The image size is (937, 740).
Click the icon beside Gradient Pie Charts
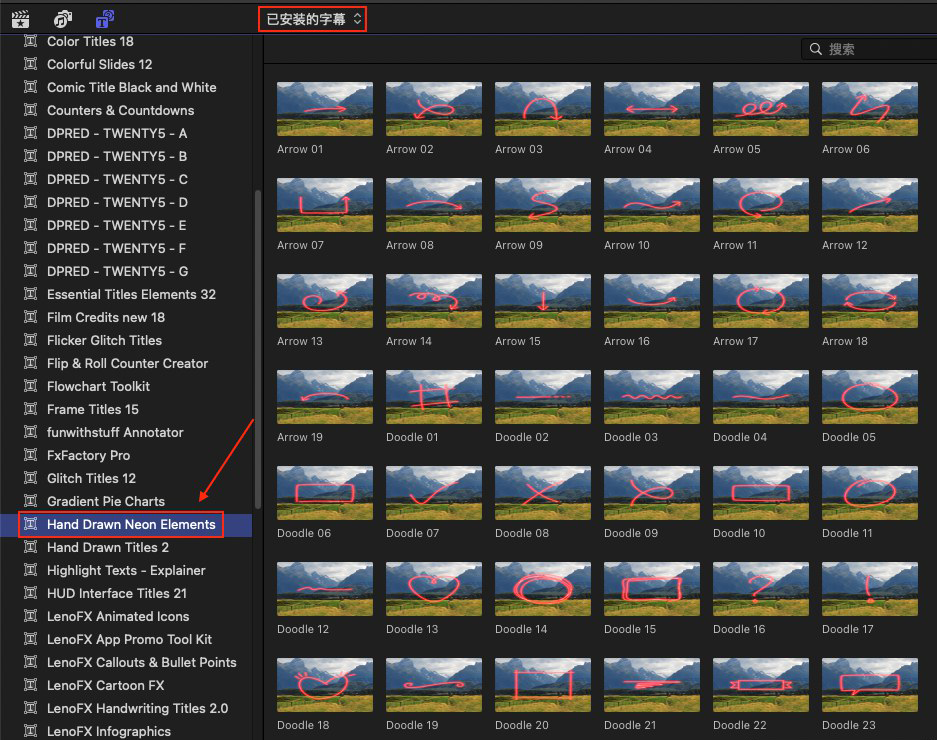(x=30, y=502)
